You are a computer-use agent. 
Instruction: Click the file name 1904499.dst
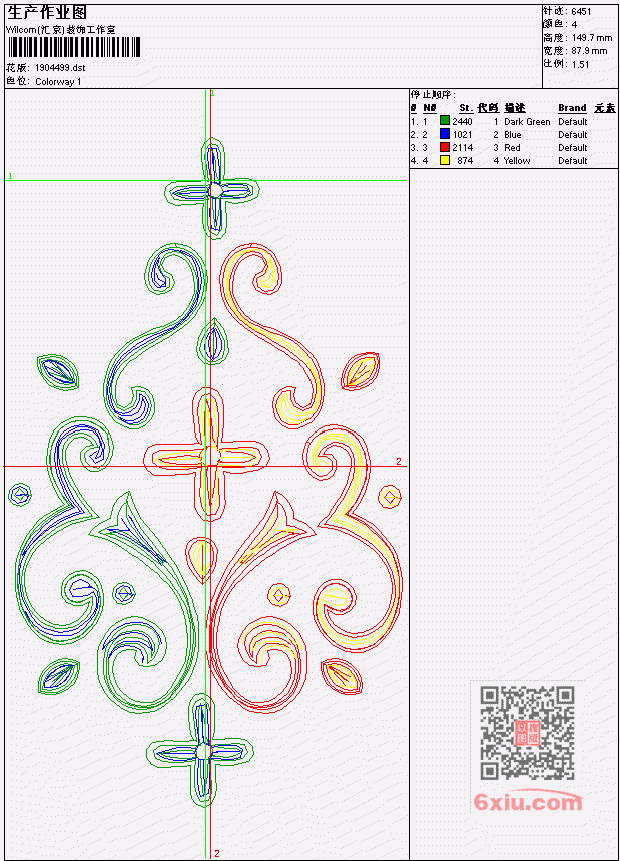60,68
